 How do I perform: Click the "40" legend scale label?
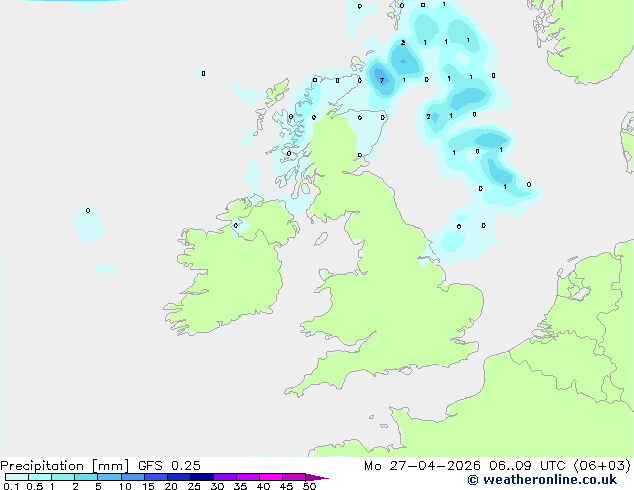tap(263, 486)
